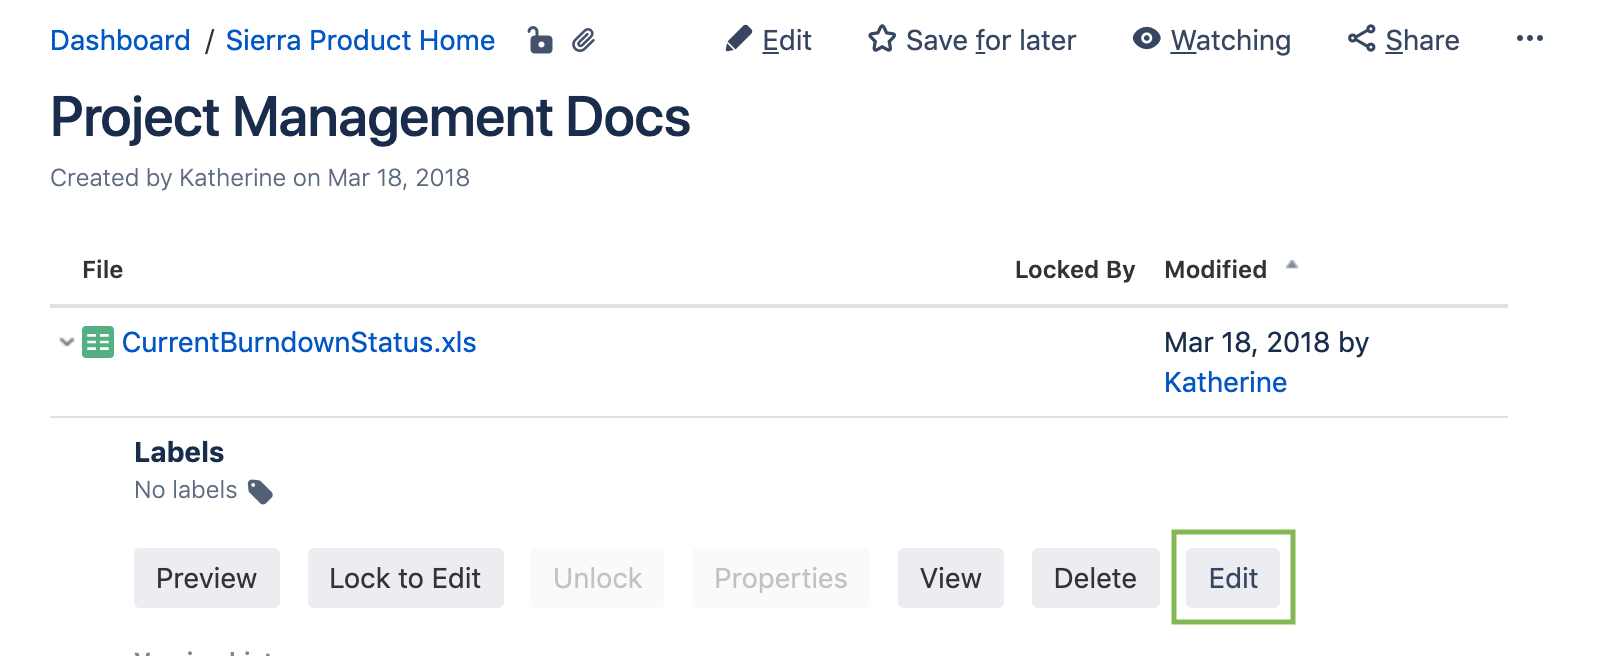Open Katherine's user profile link
1600x656 pixels.
coord(1225,382)
